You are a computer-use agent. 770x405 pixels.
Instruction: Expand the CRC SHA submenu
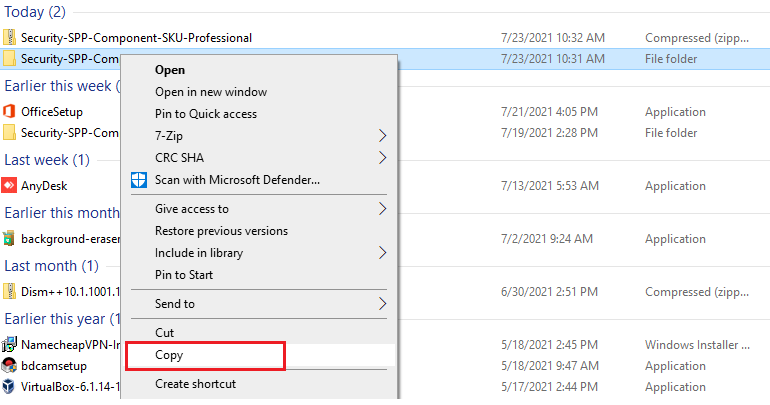(x=259, y=158)
